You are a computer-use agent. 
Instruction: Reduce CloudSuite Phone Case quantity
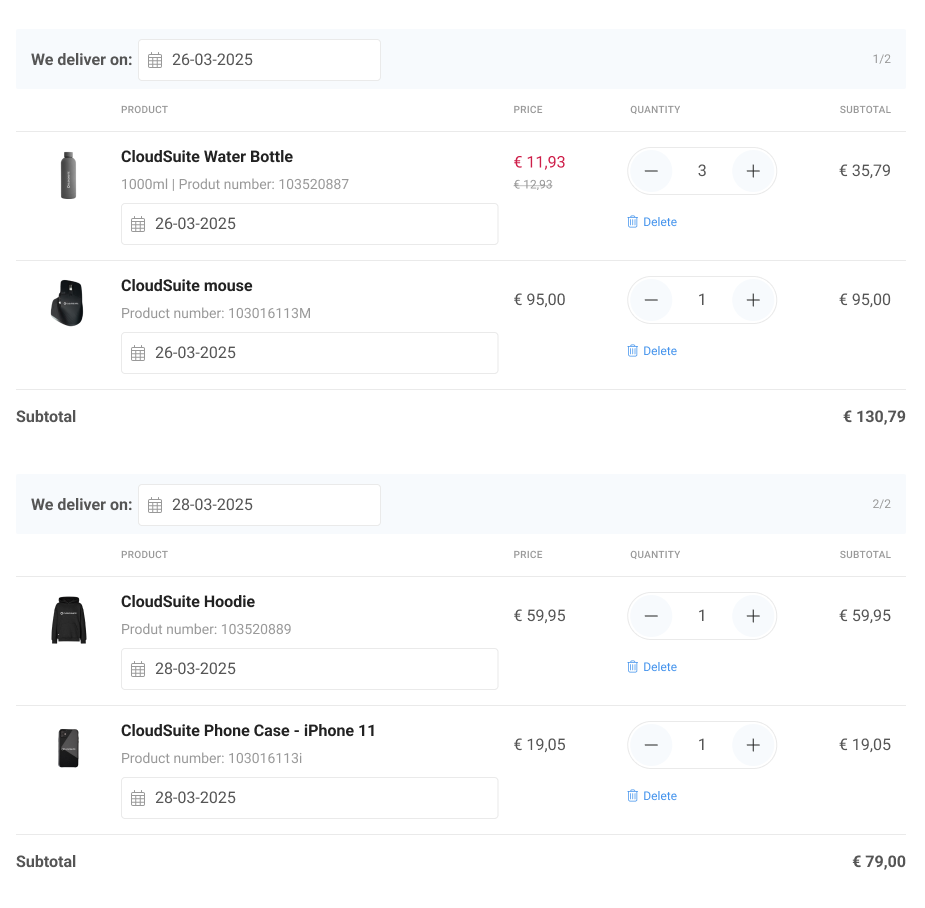(651, 745)
